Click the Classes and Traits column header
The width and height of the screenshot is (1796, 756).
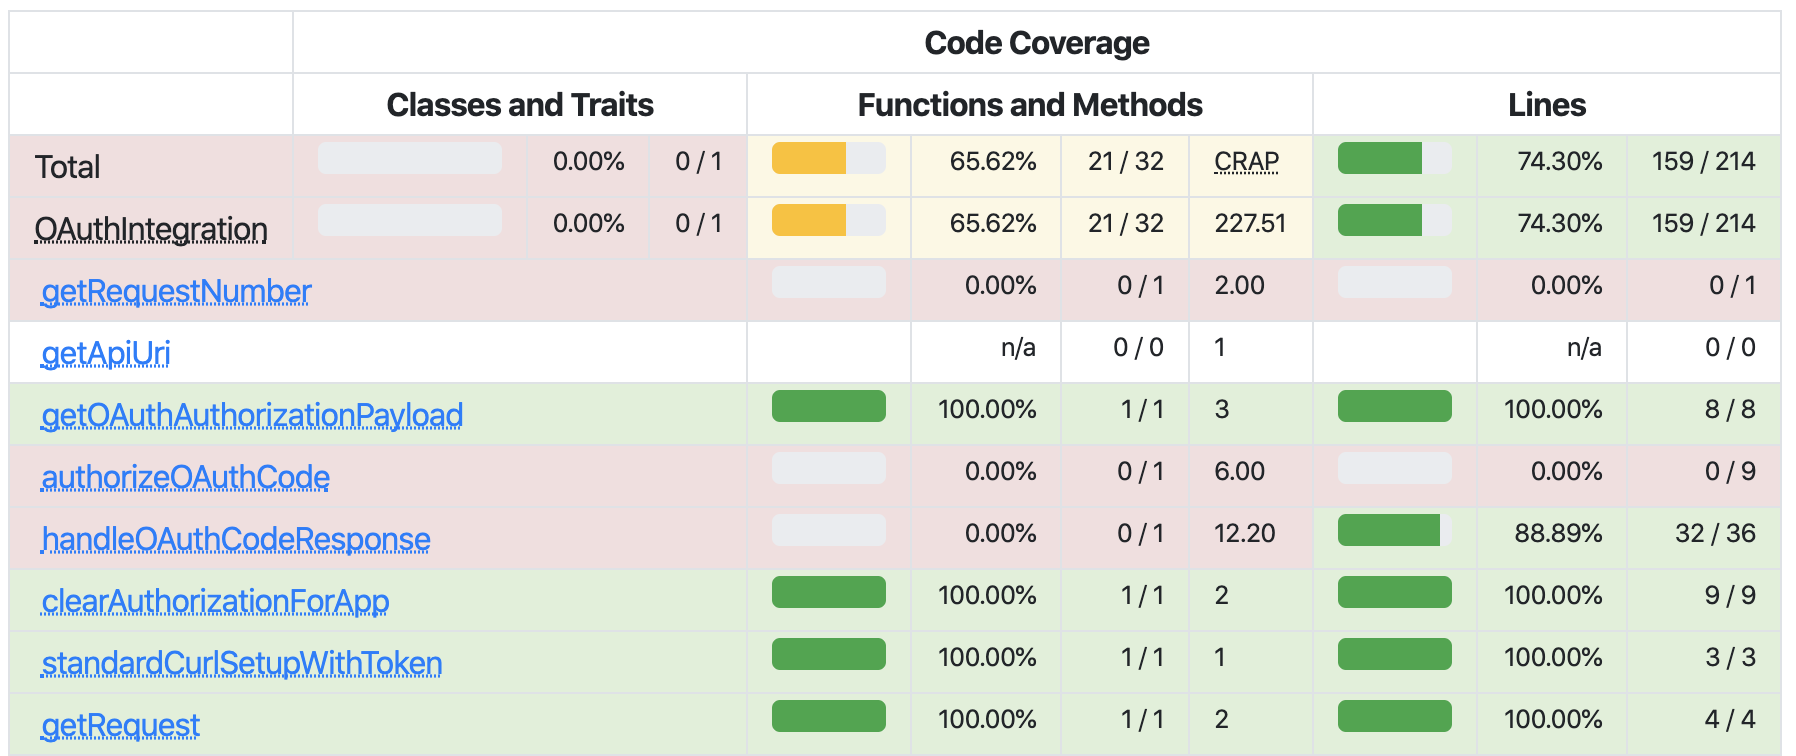click(x=520, y=105)
